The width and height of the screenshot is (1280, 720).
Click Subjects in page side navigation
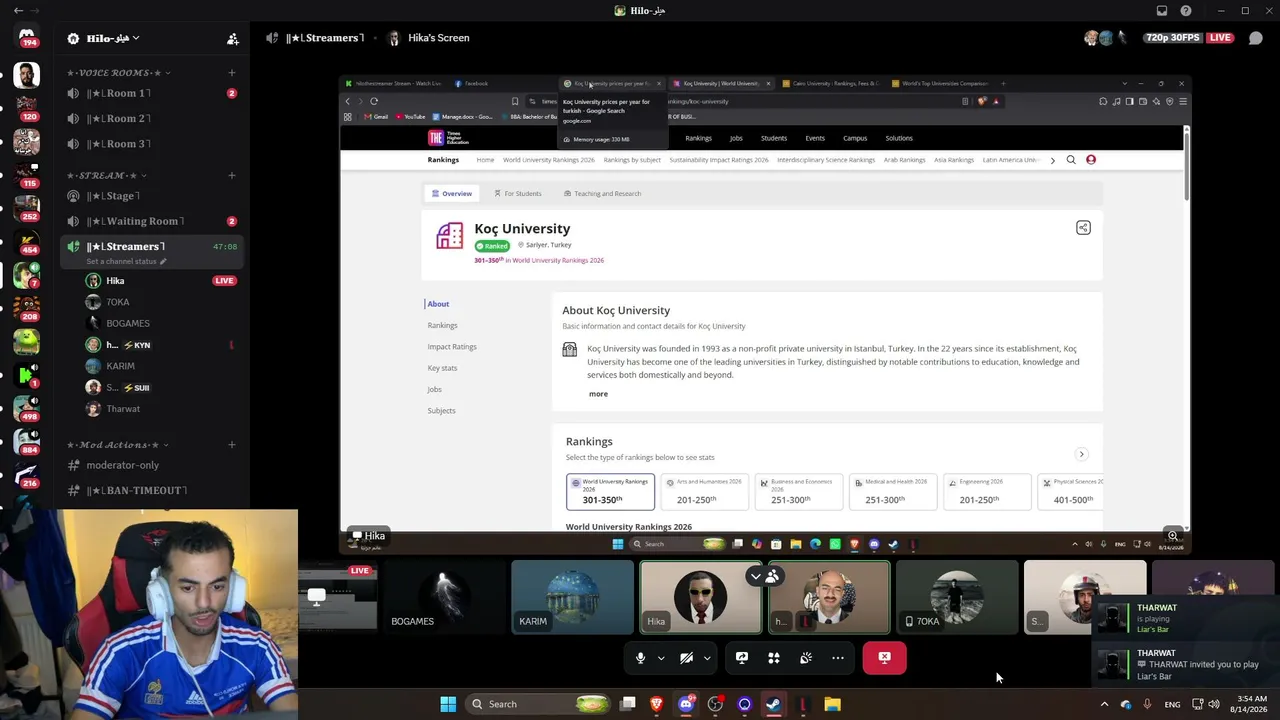click(x=441, y=411)
